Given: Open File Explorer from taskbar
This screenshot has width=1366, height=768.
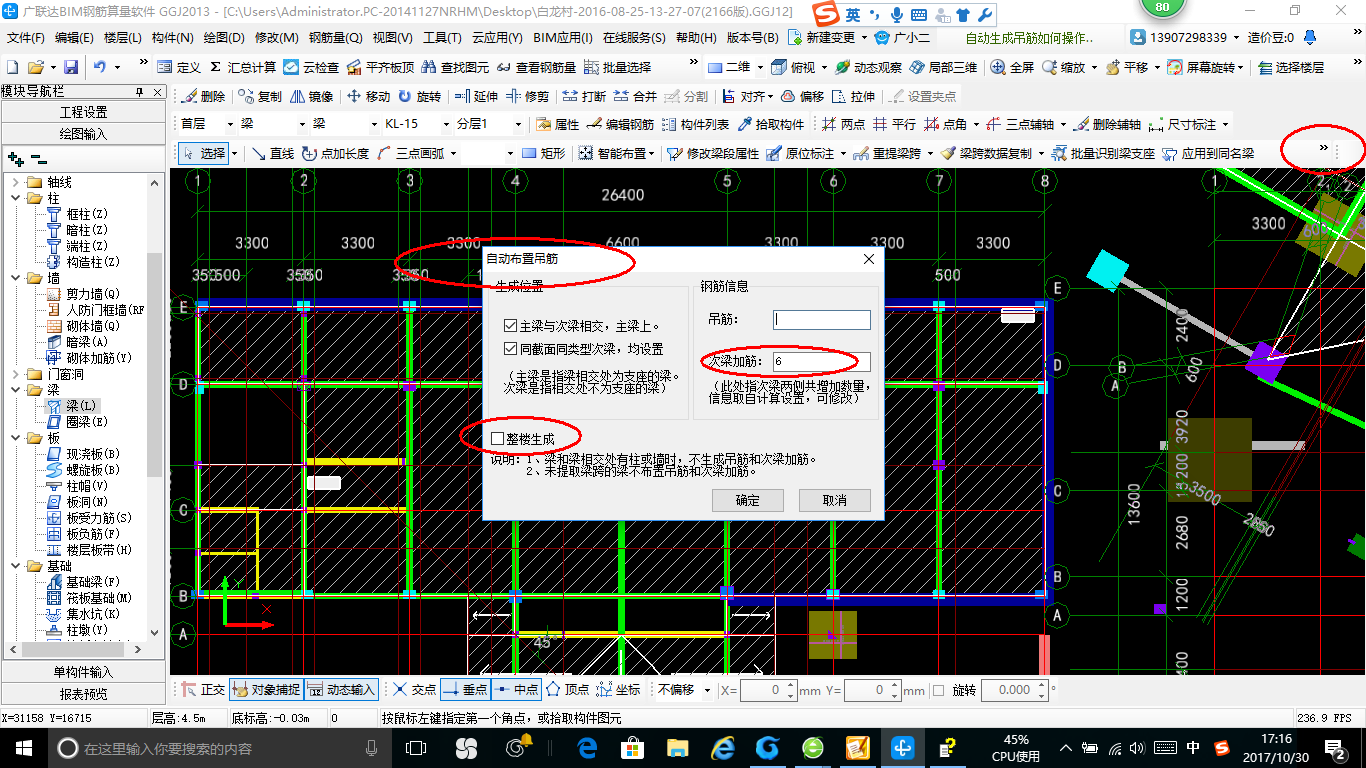Looking at the screenshot, I should [677, 748].
